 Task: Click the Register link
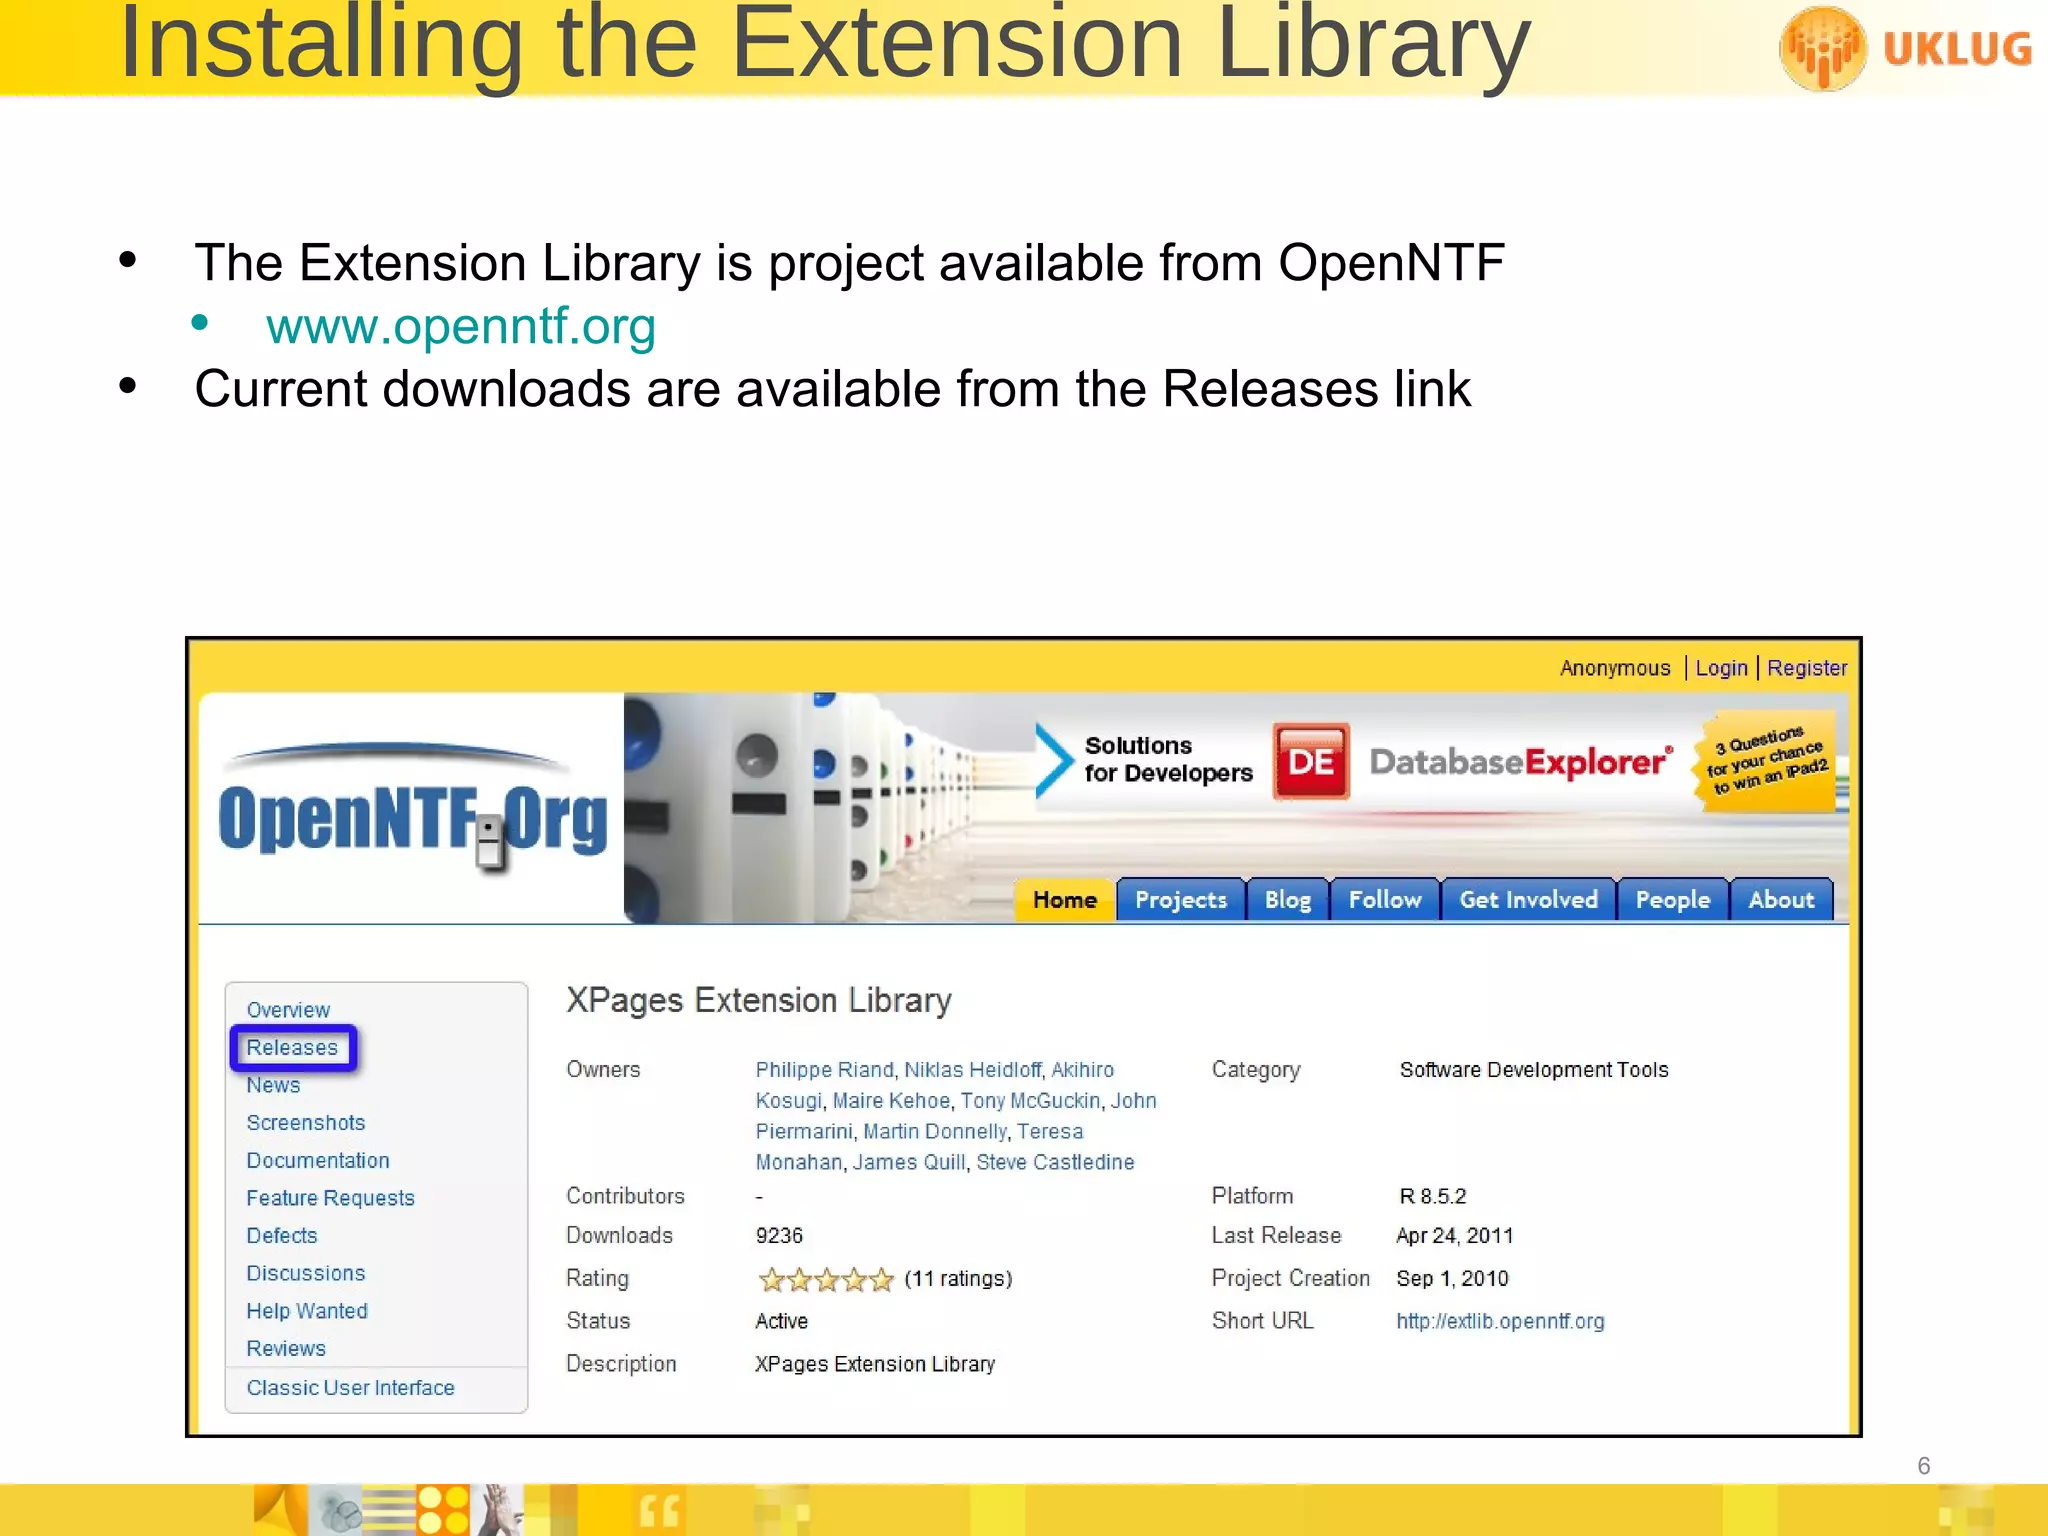coord(1806,668)
